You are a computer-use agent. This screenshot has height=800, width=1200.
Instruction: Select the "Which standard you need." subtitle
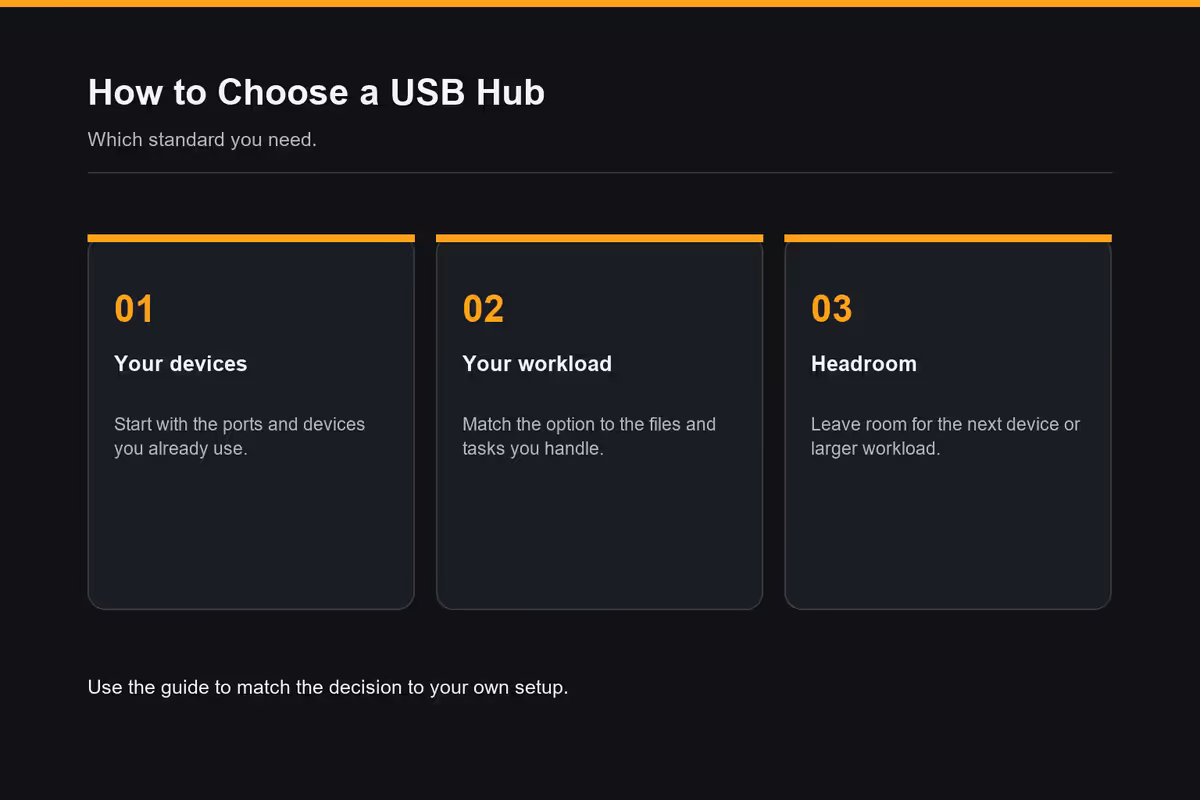click(x=202, y=140)
